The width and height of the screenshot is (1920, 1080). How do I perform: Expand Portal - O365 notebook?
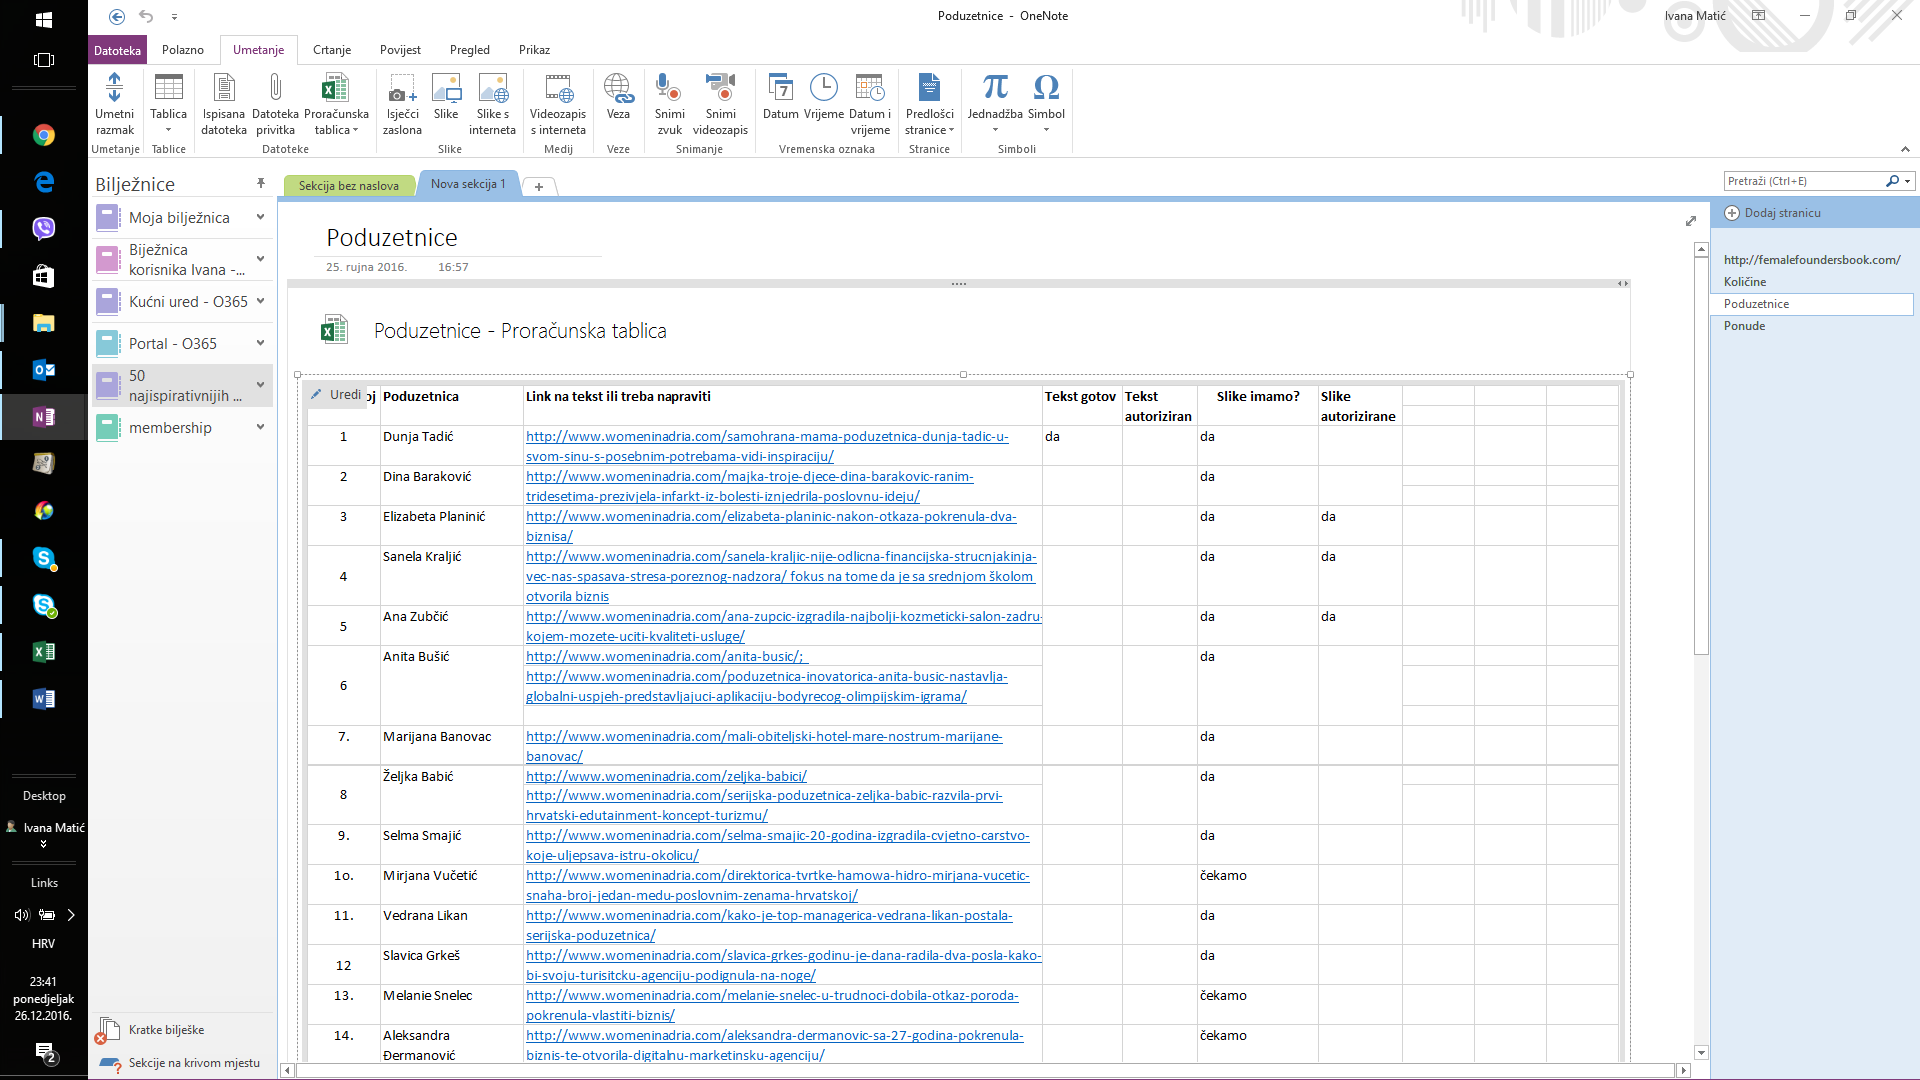click(260, 343)
